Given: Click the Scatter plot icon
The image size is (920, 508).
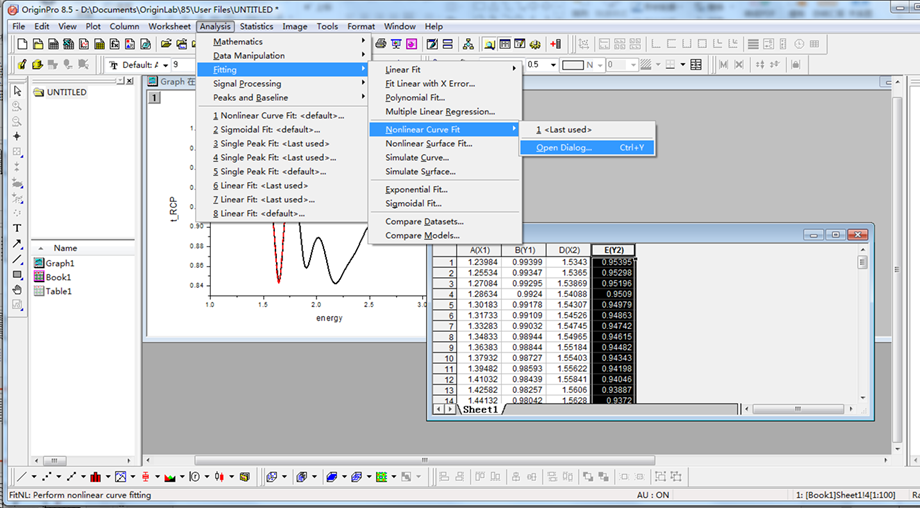Looking at the screenshot, I should point(46,477).
